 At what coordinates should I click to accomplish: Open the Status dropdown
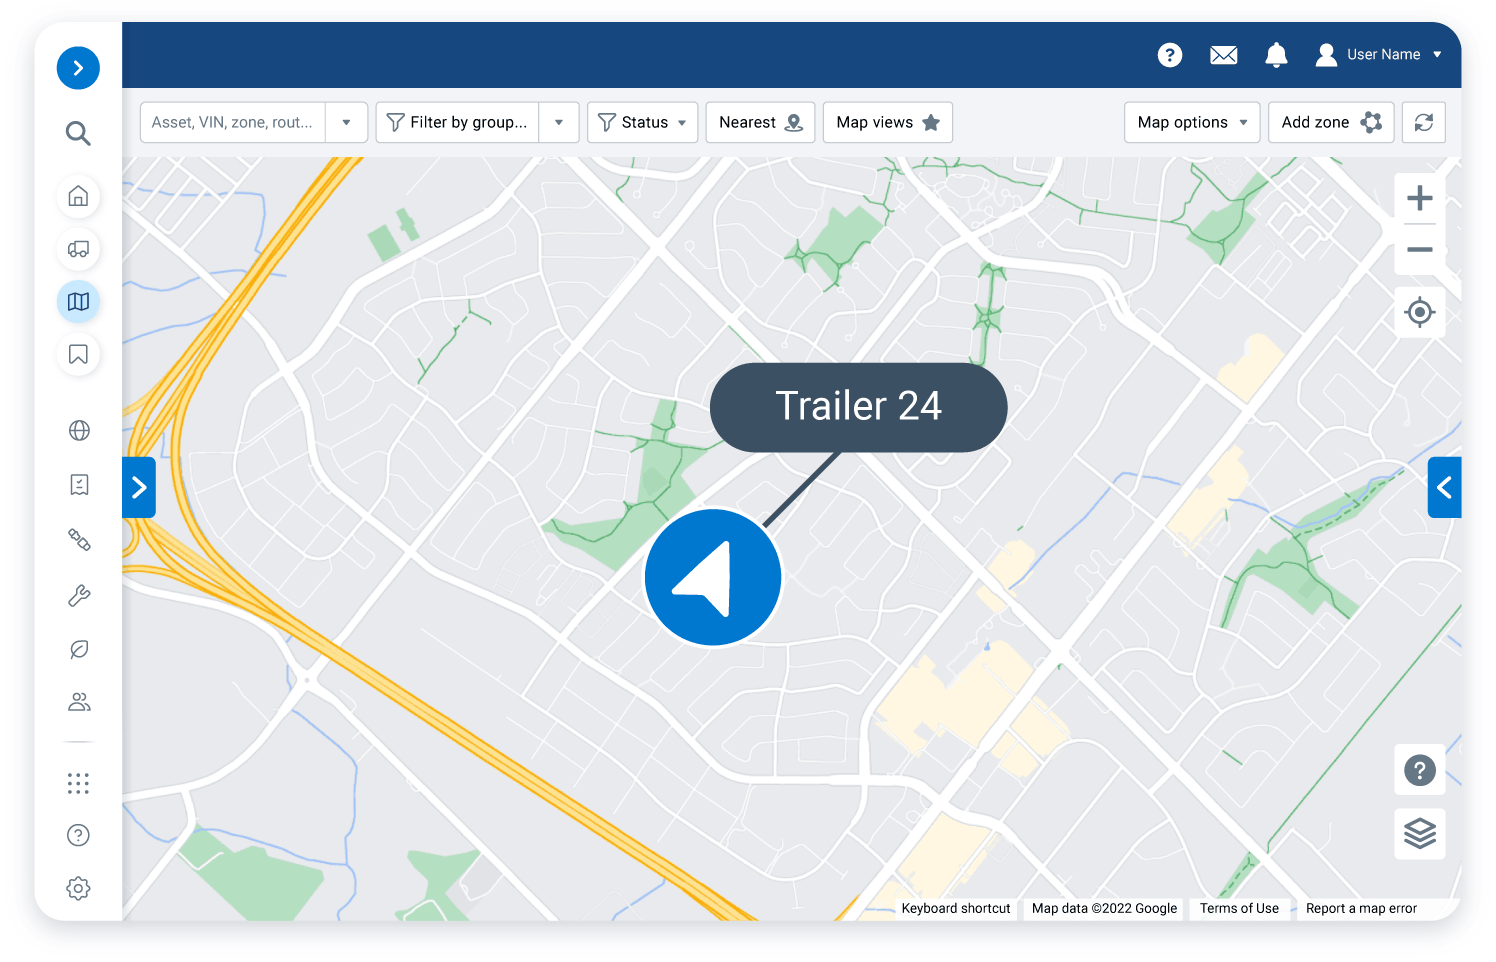coord(642,122)
